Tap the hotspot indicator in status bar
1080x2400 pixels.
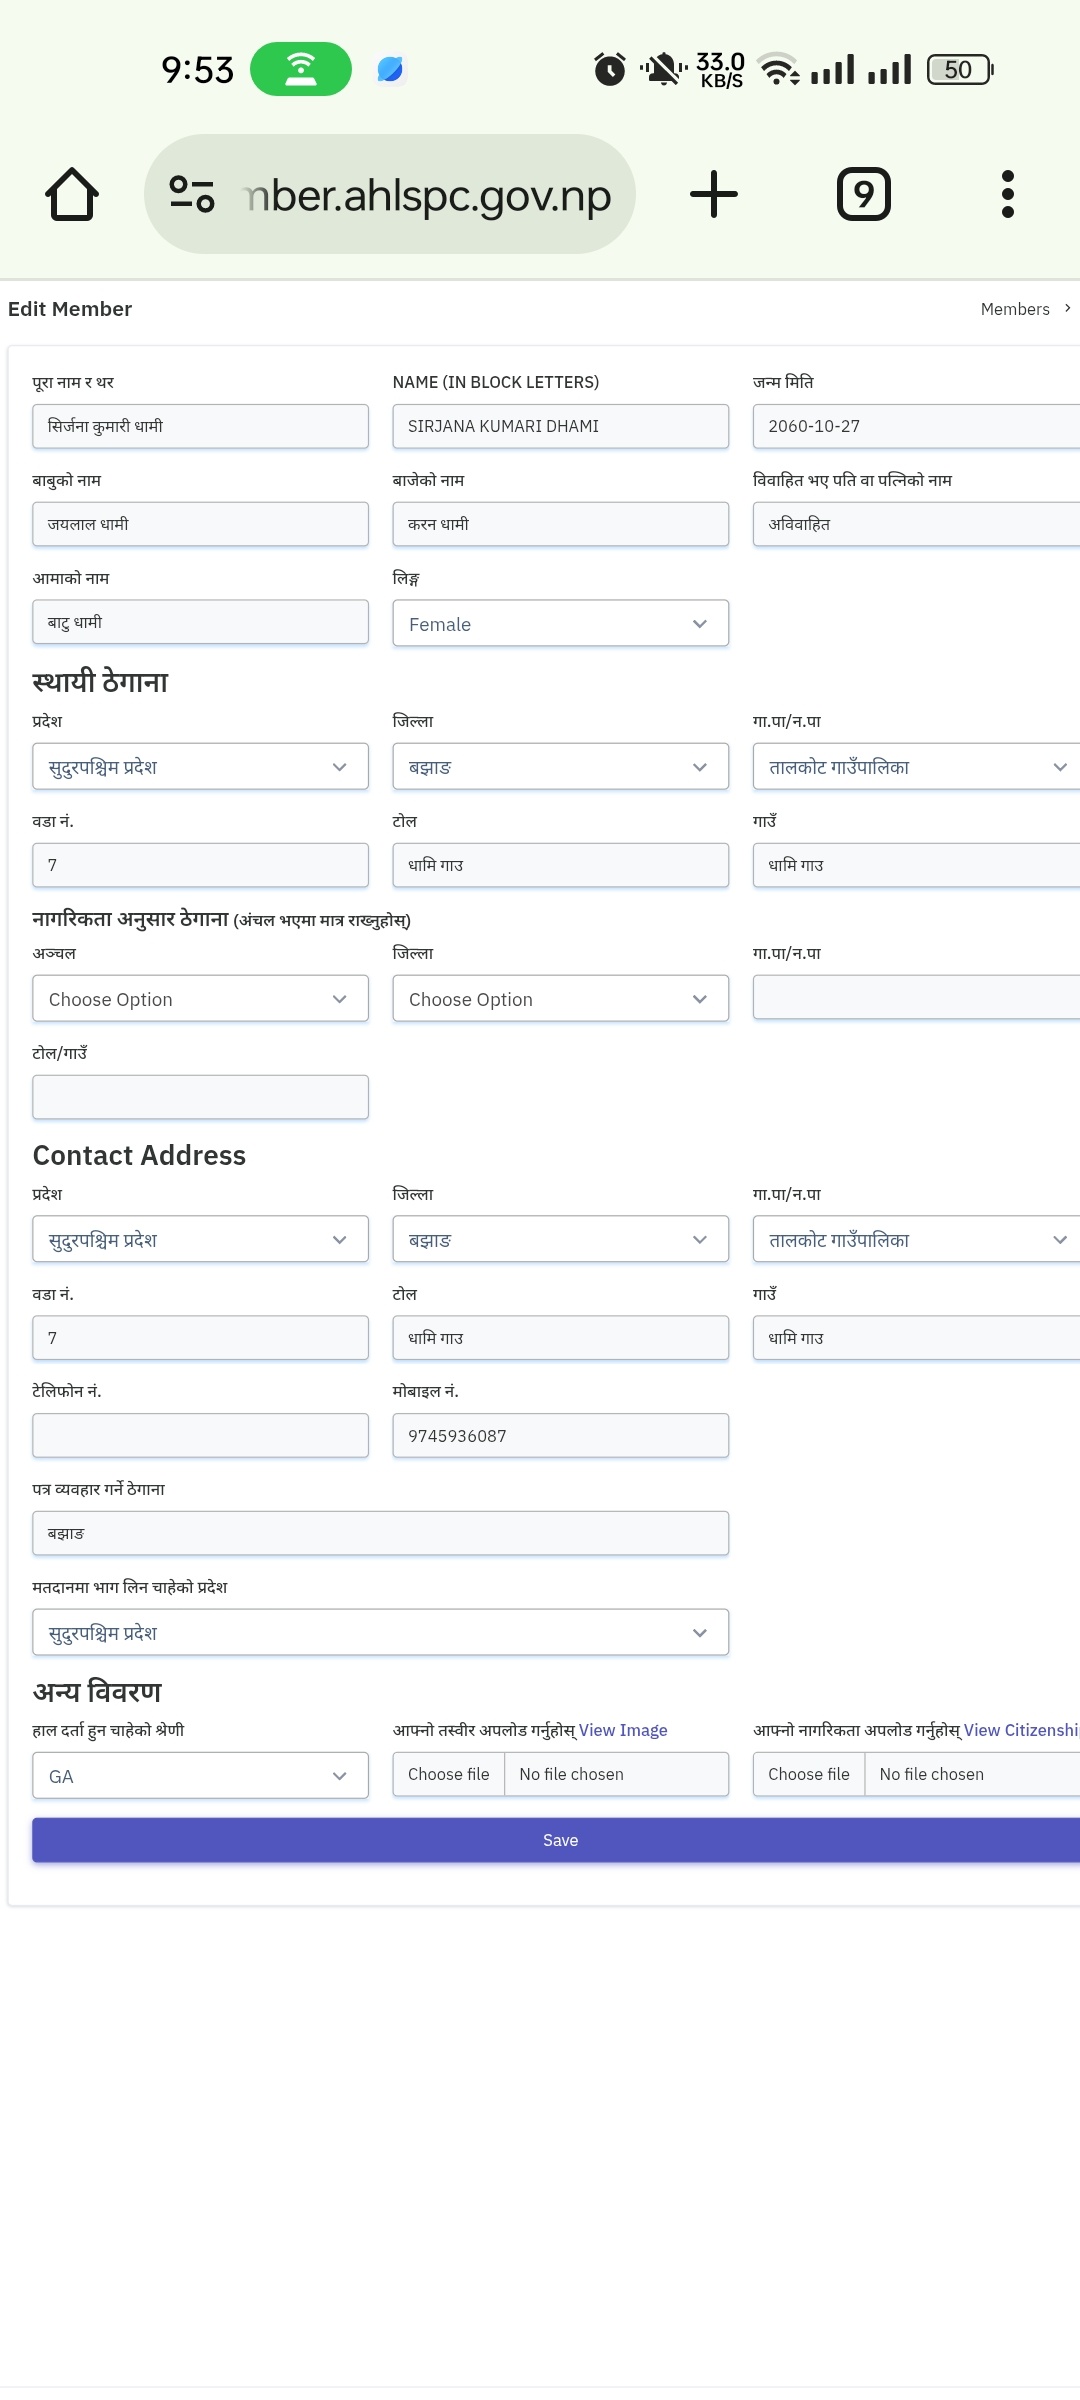click(x=301, y=69)
